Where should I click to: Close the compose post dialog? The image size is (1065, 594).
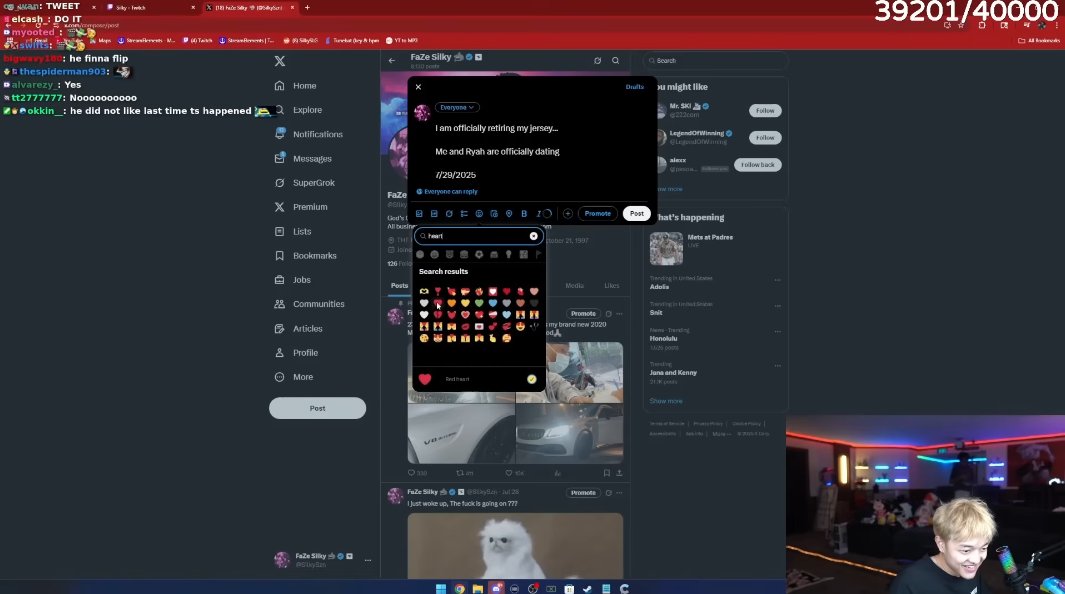click(418, 87)
